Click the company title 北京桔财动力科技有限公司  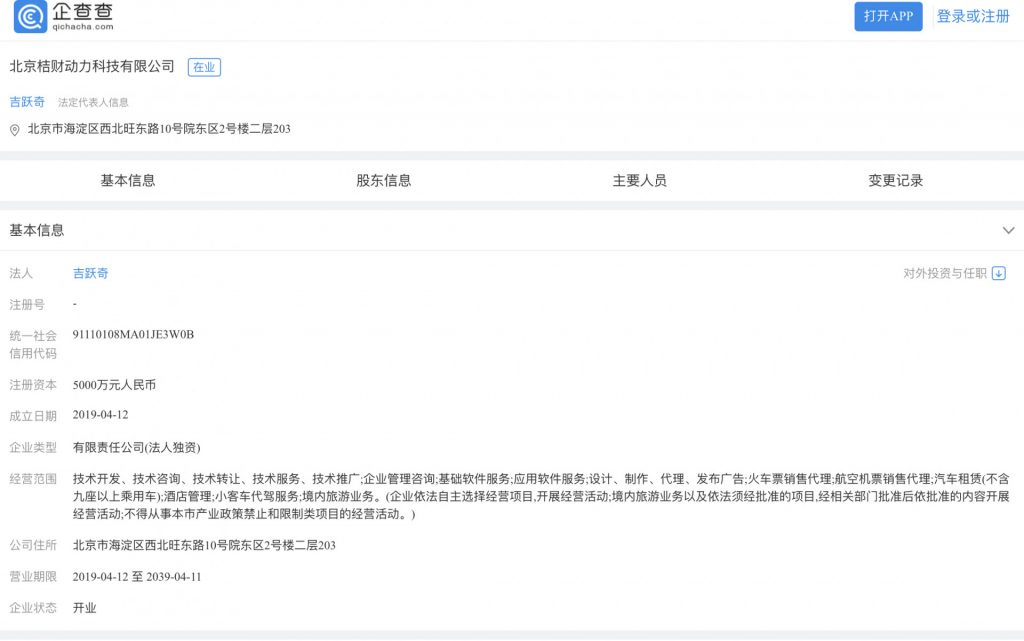click(x=92, y=67)
